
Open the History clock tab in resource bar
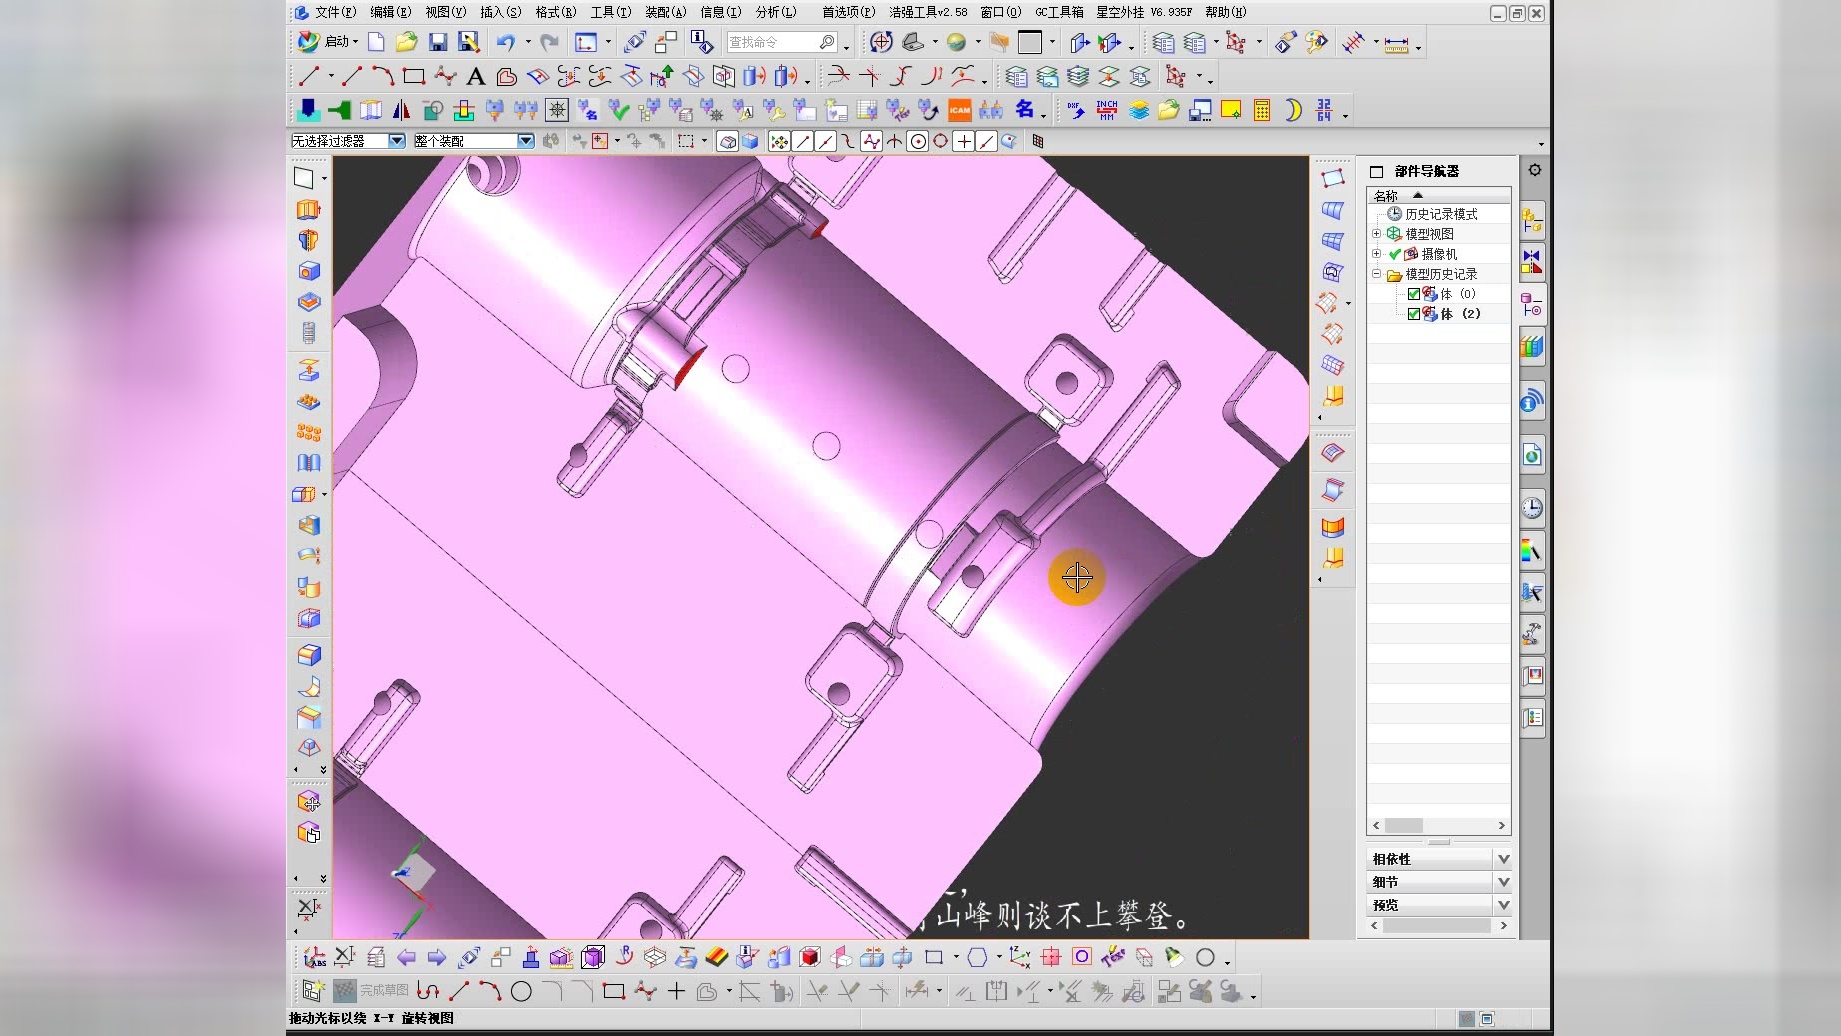(x=1532, y=508)
